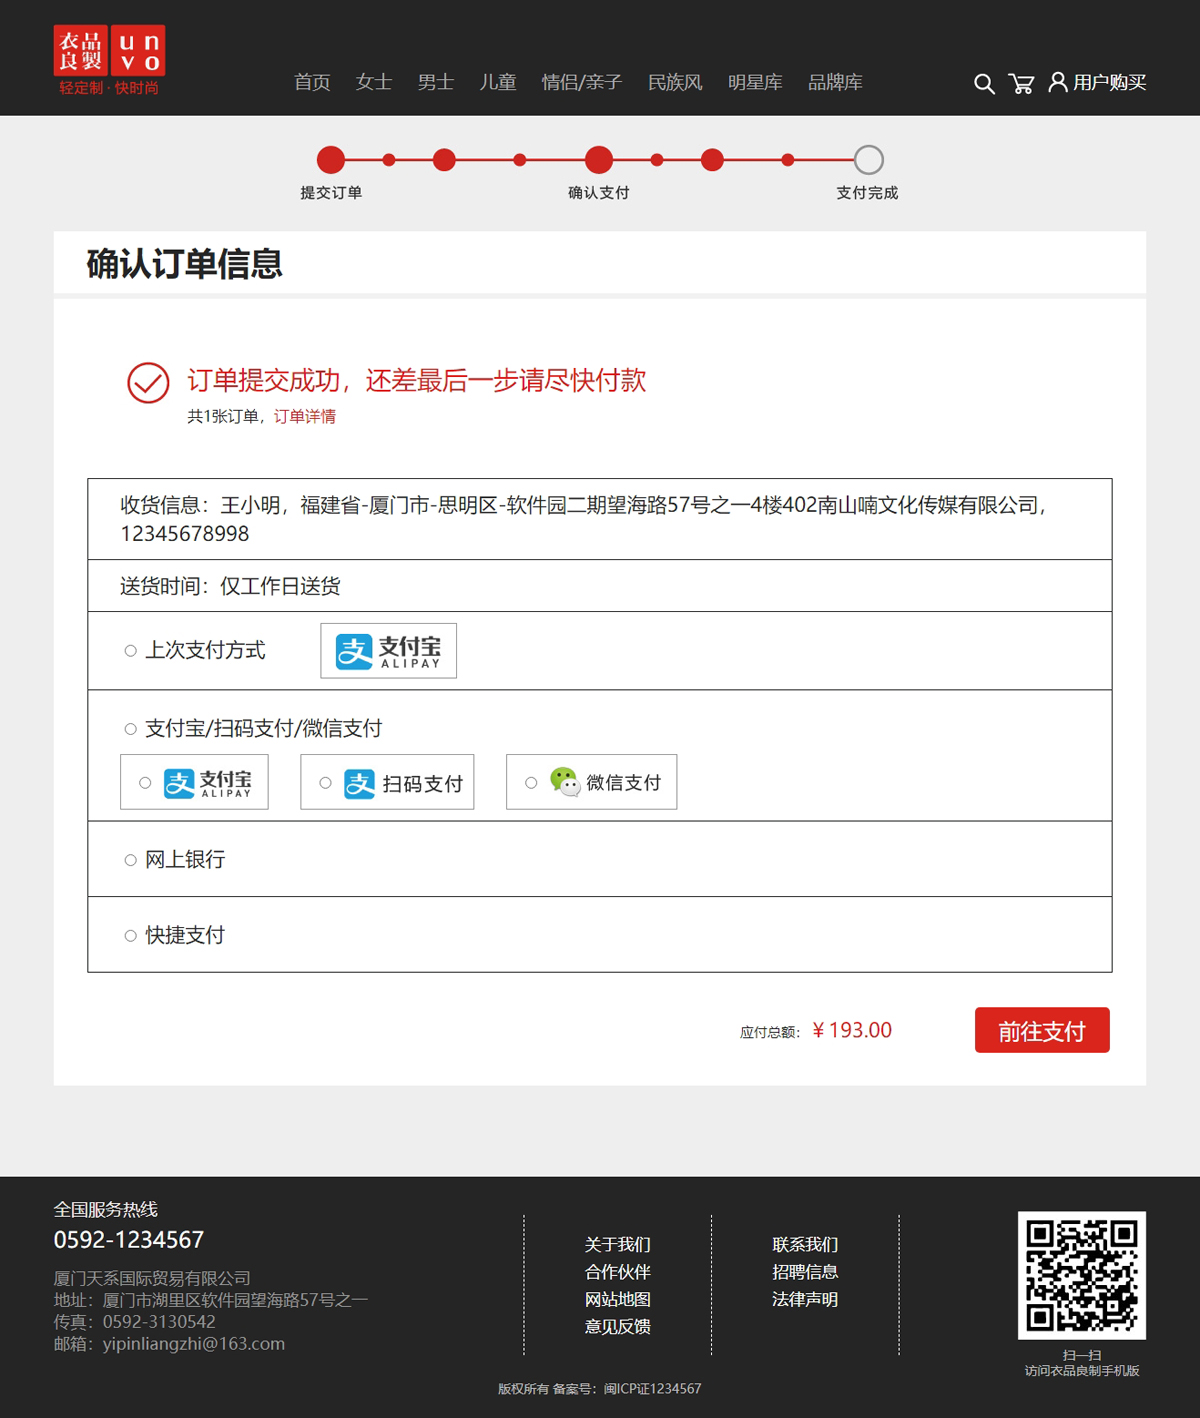Select the 网上银行 radio button

point(130,860)
